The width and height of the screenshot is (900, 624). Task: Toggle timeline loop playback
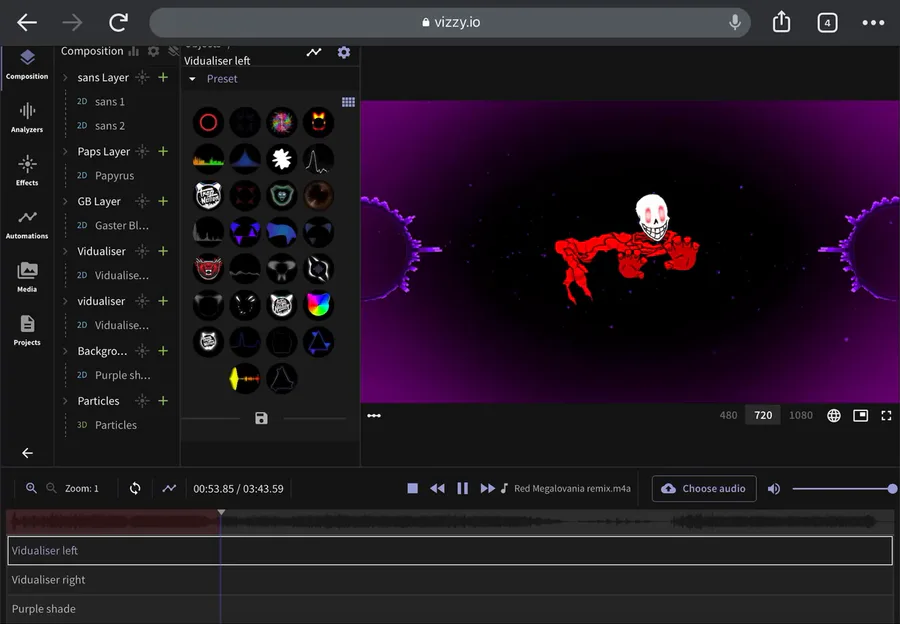[x=135, y=489]
